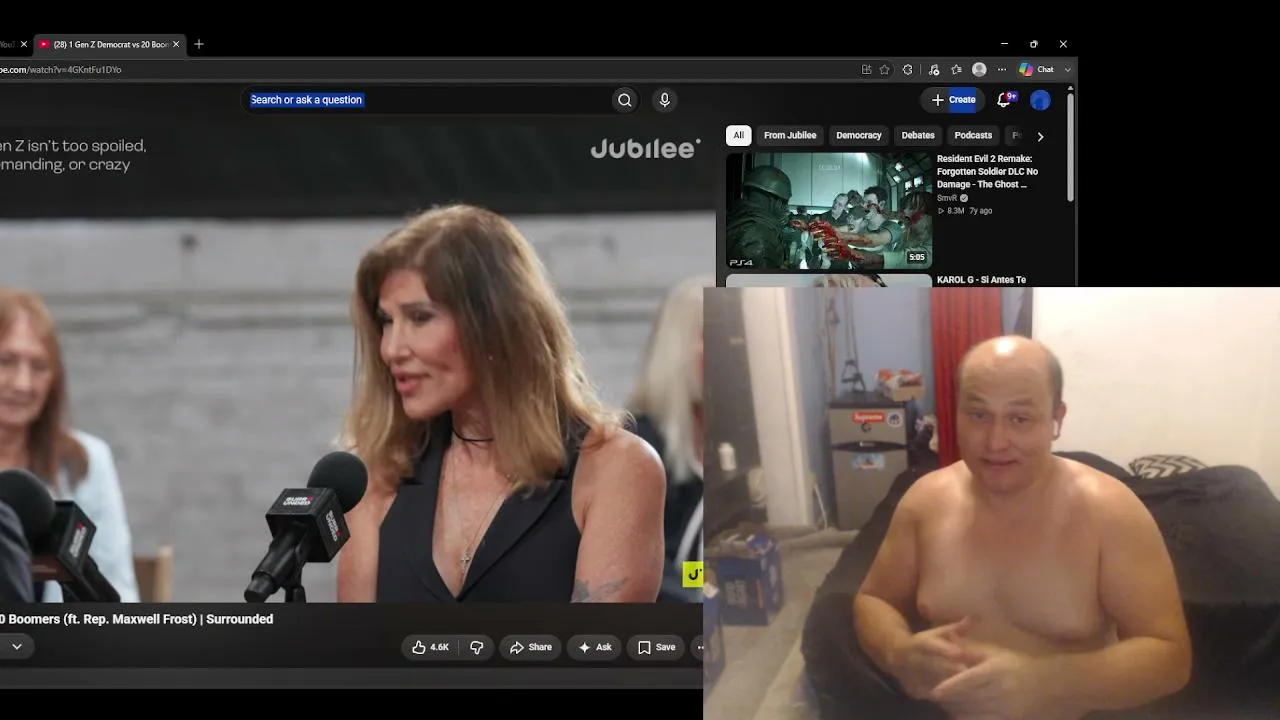
Task: Open the YouTube account avatar menu
Action: pos(1040,100)
